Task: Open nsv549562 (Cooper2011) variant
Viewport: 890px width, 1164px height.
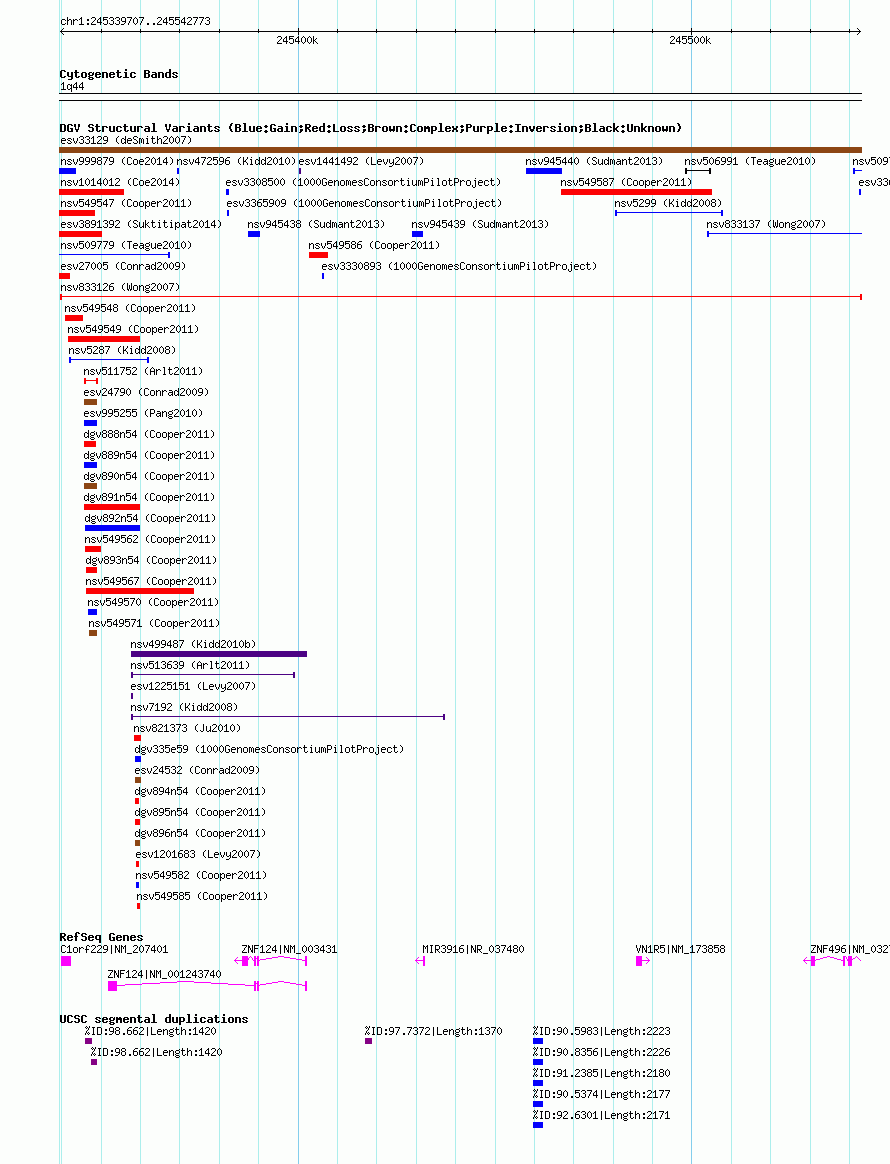Action: pos(151,539)
